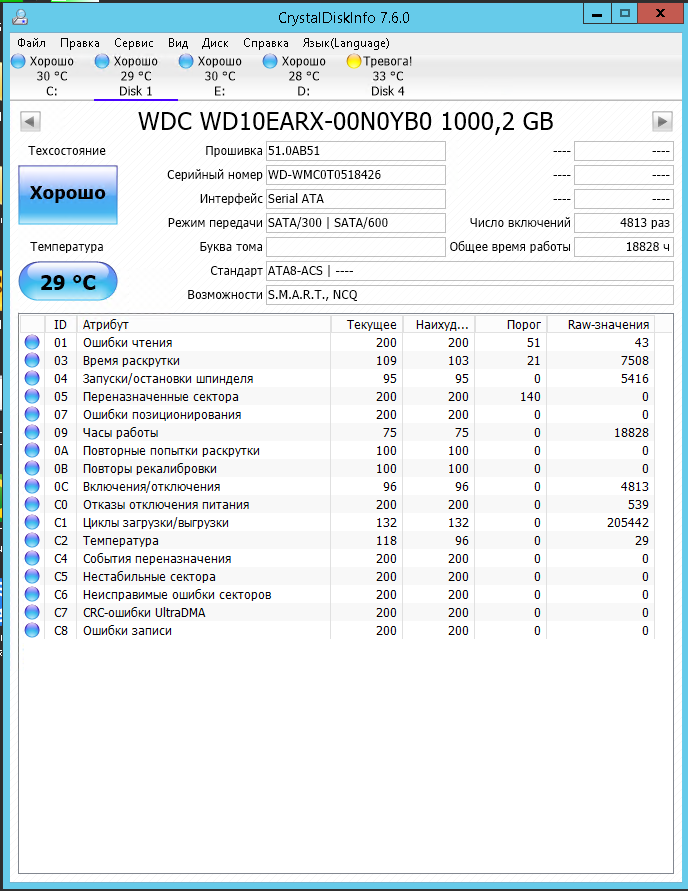The image size is (688, 891).
Task: Click status circle for 0C Включения/отключения
Action: [32, 486]
